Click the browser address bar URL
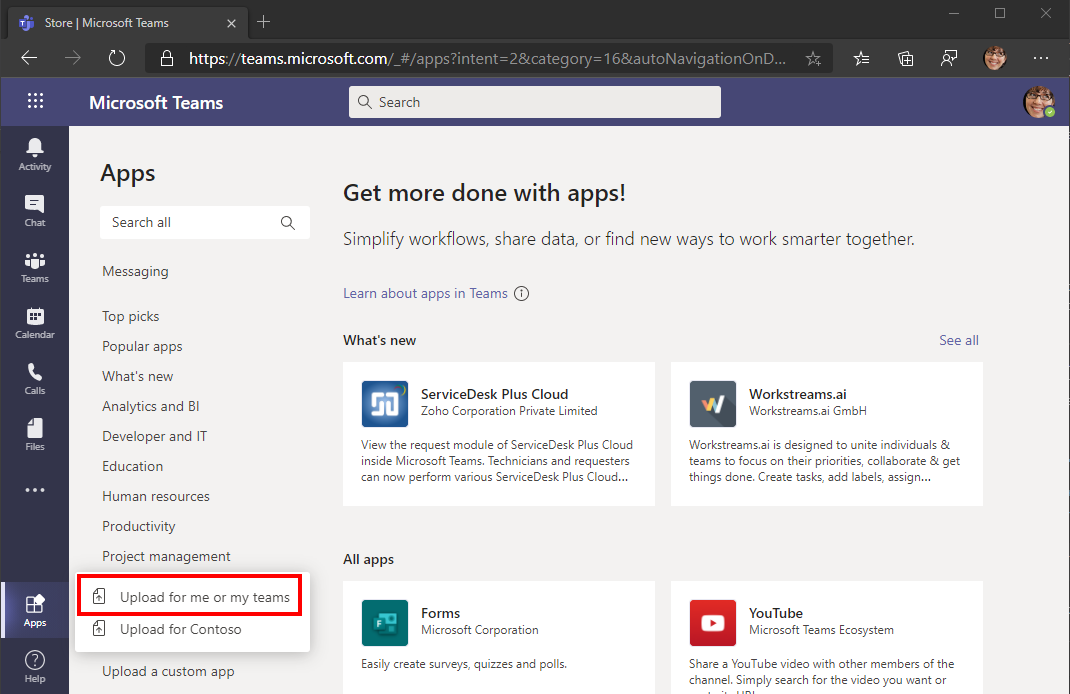 (x=487, y=59)
